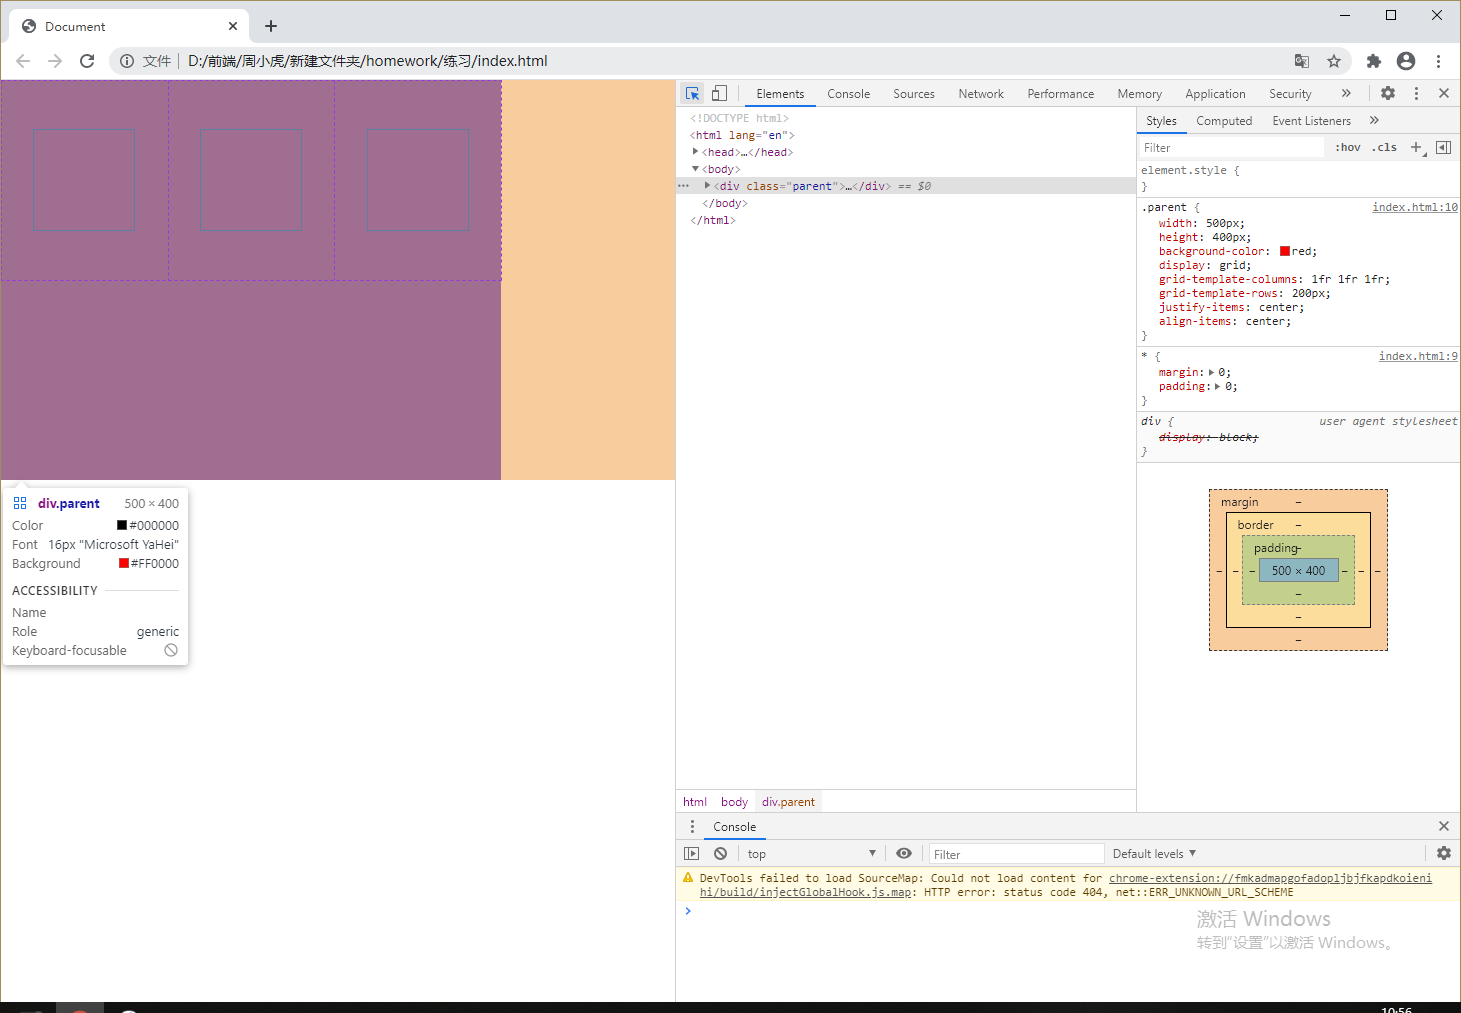Switch to Network tab

(x=981, y=94)
